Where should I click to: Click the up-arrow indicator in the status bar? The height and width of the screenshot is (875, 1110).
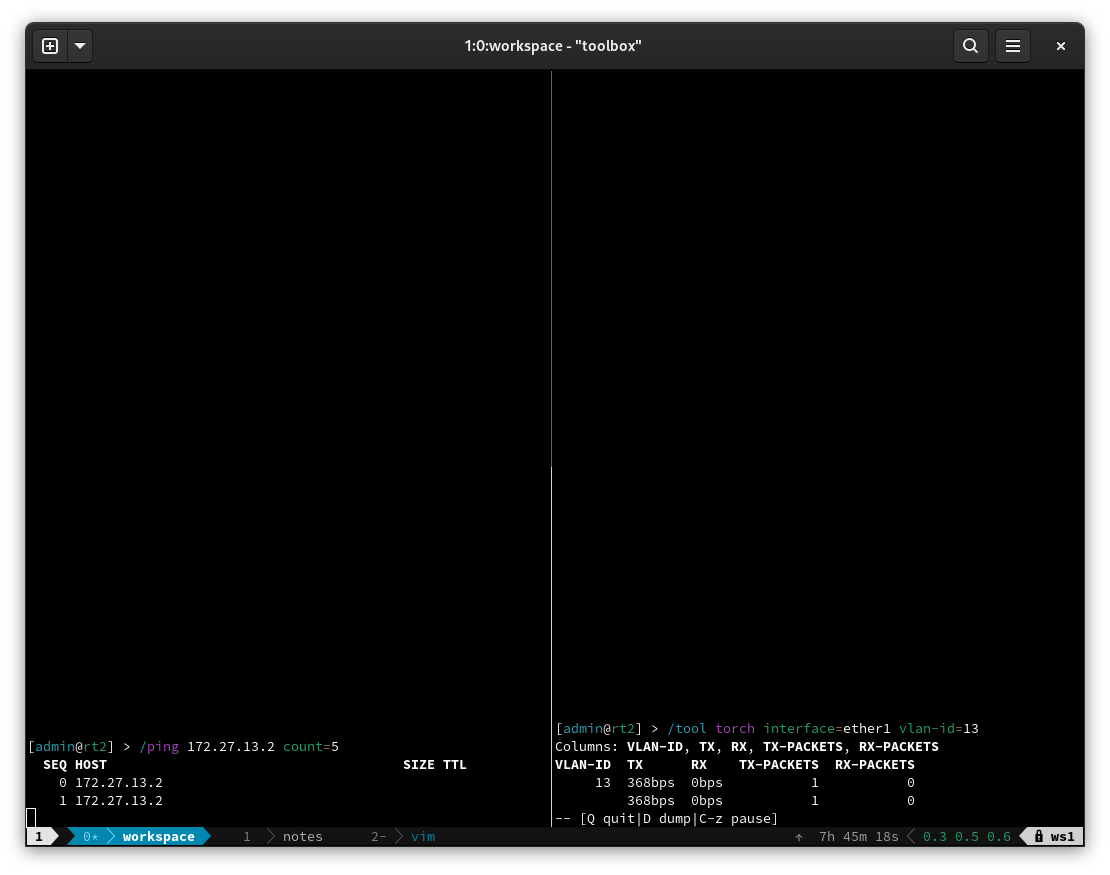coord(798,836)
